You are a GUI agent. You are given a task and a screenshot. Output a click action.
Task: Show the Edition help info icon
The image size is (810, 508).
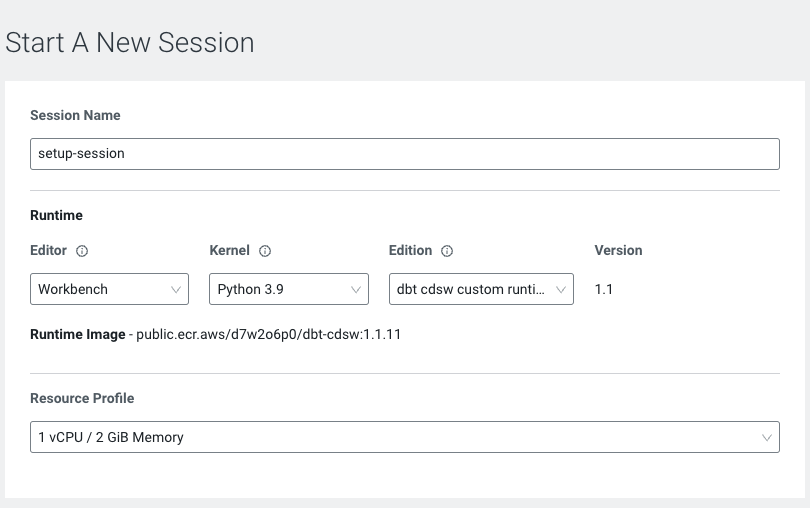[x=448, y=251]
